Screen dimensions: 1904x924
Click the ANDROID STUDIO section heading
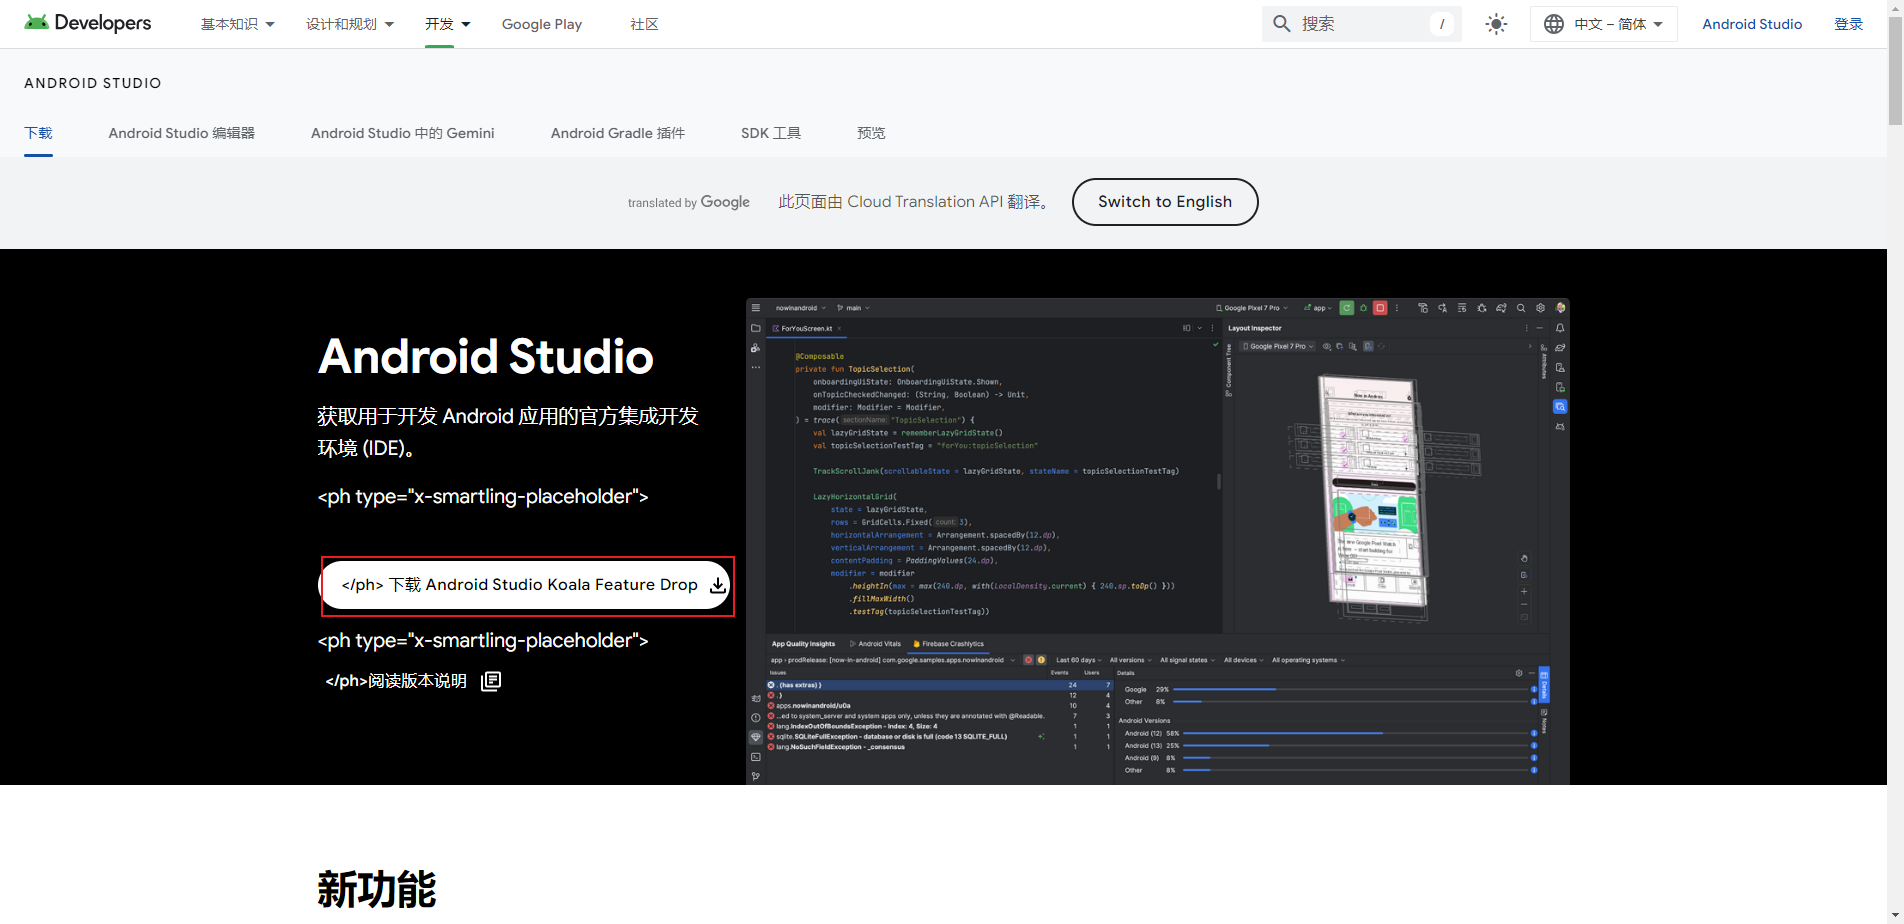93,83
